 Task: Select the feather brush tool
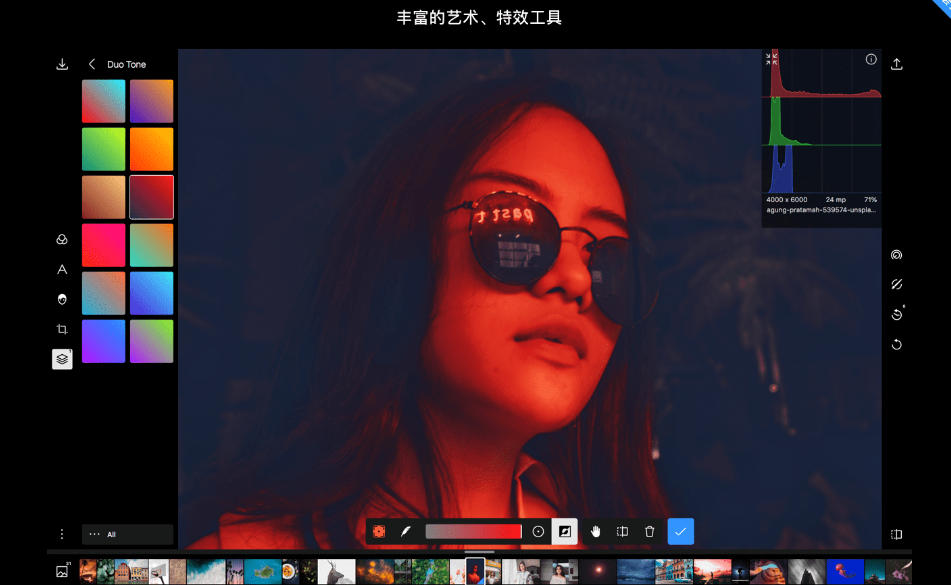406,532
